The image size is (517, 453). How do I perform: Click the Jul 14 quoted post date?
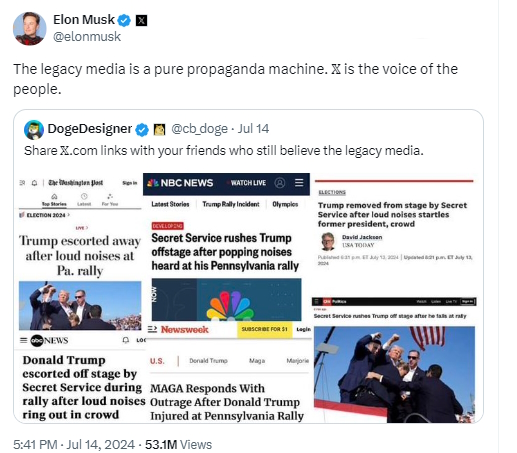pos(253,129)
